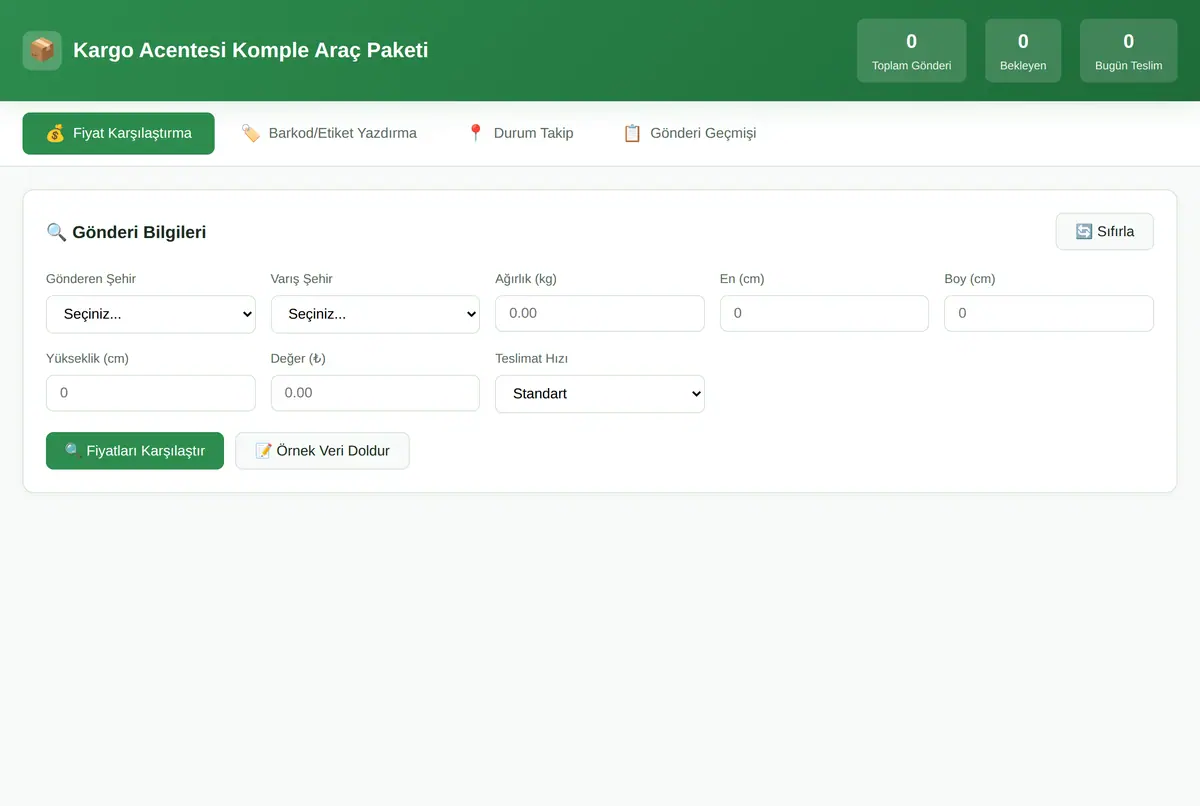This screenshot has width=1200, height=806.
Task: Click the Yükseklik (cm) label
Action: coord(88,358)
